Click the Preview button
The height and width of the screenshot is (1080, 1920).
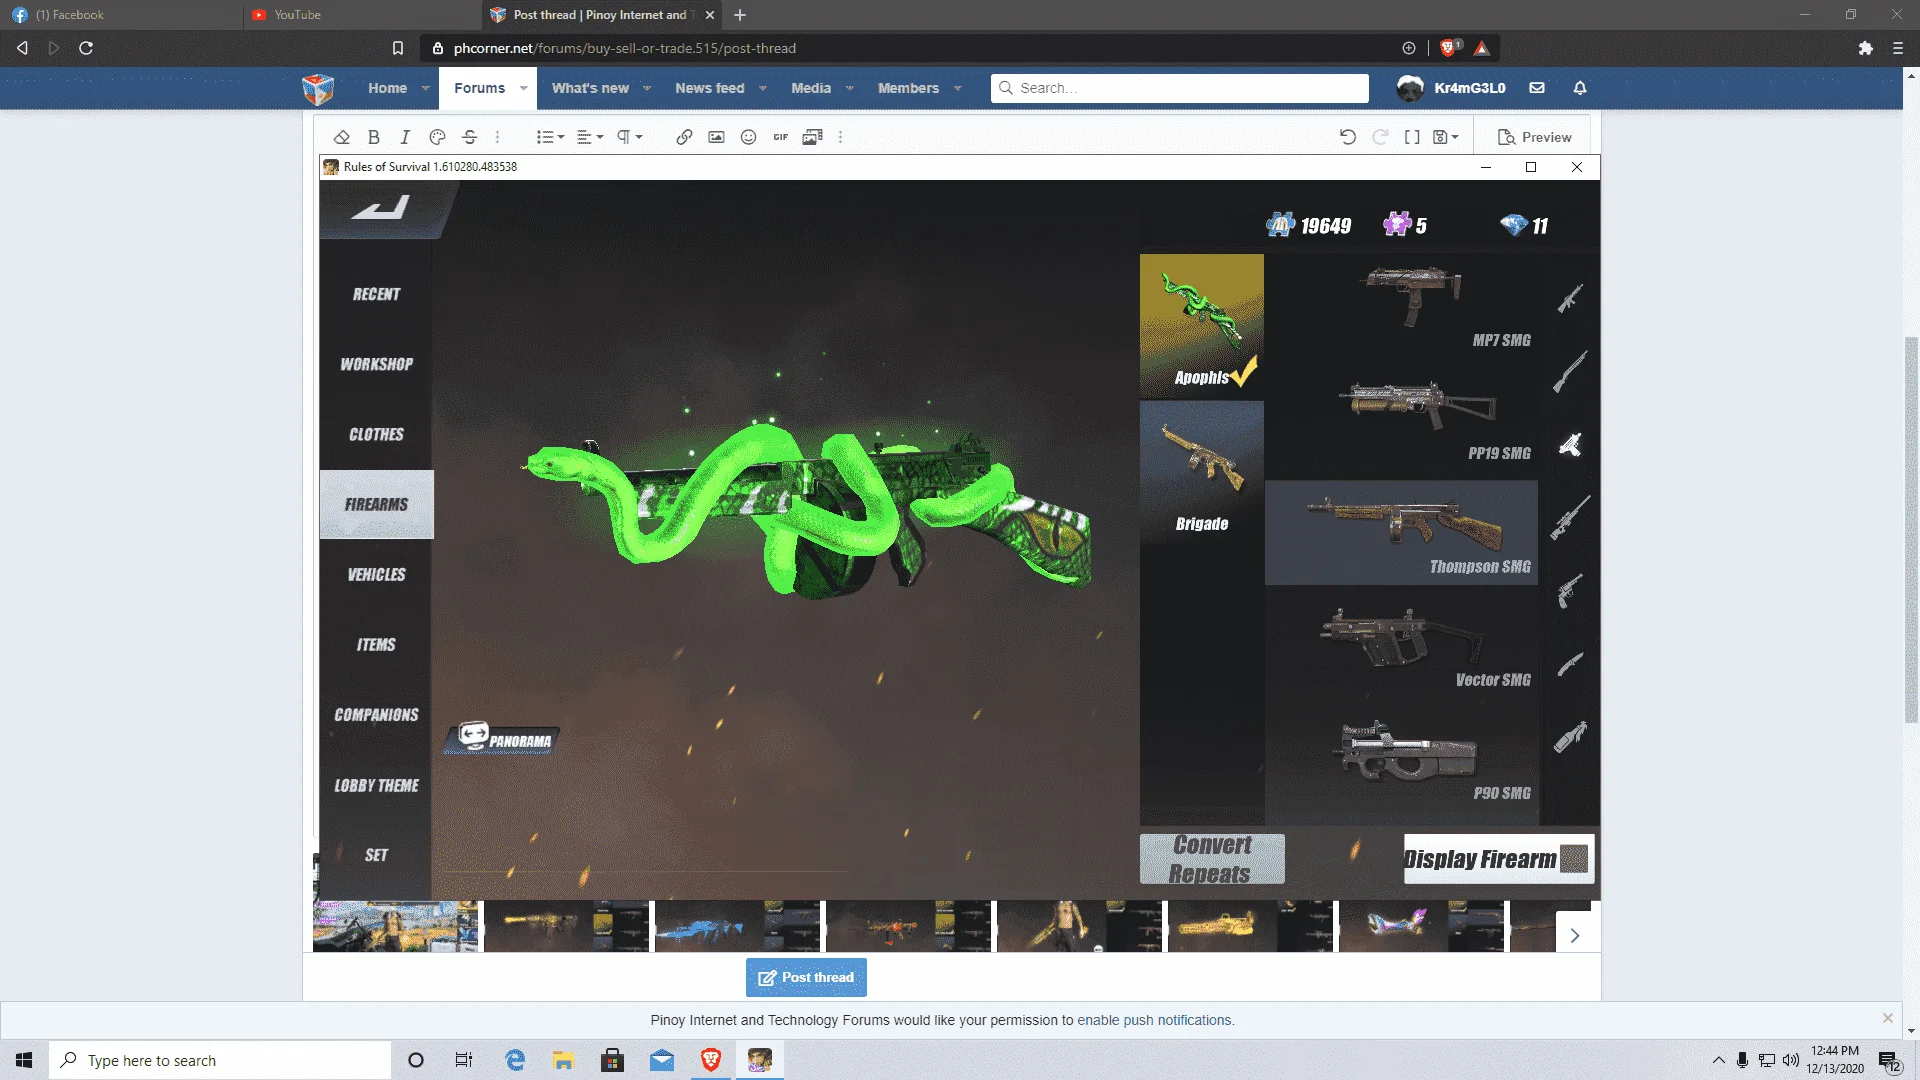(1534, 137)
